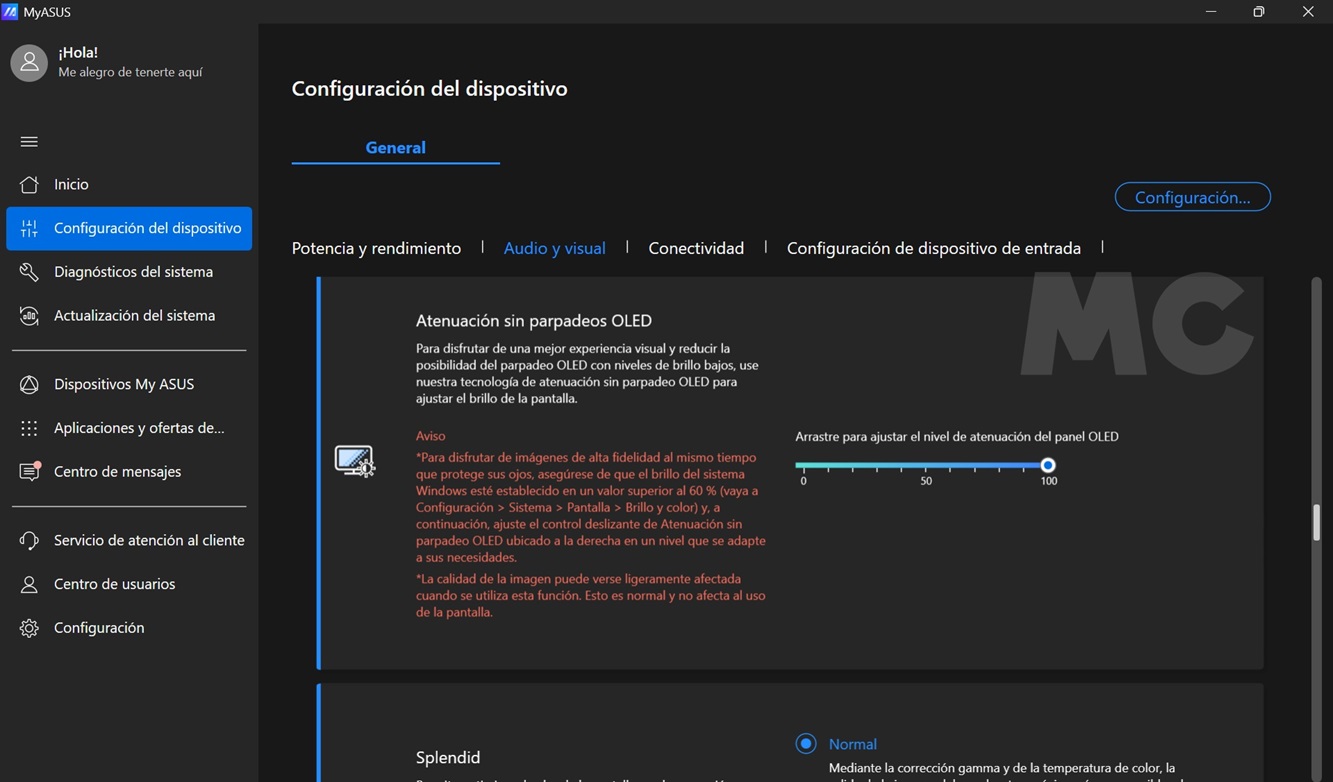Open the Configuración gear icon in sidebar
Image resolution: width=1333 pixels, height=782 pixels.
[x=29, y=628]
